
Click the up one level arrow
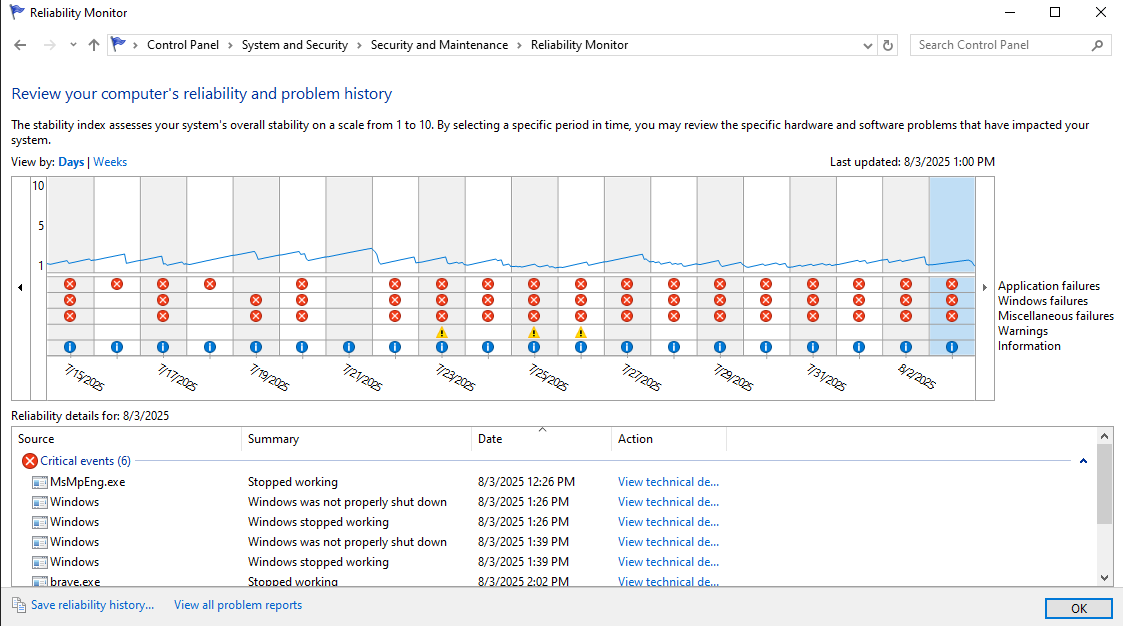click(93, 44)
